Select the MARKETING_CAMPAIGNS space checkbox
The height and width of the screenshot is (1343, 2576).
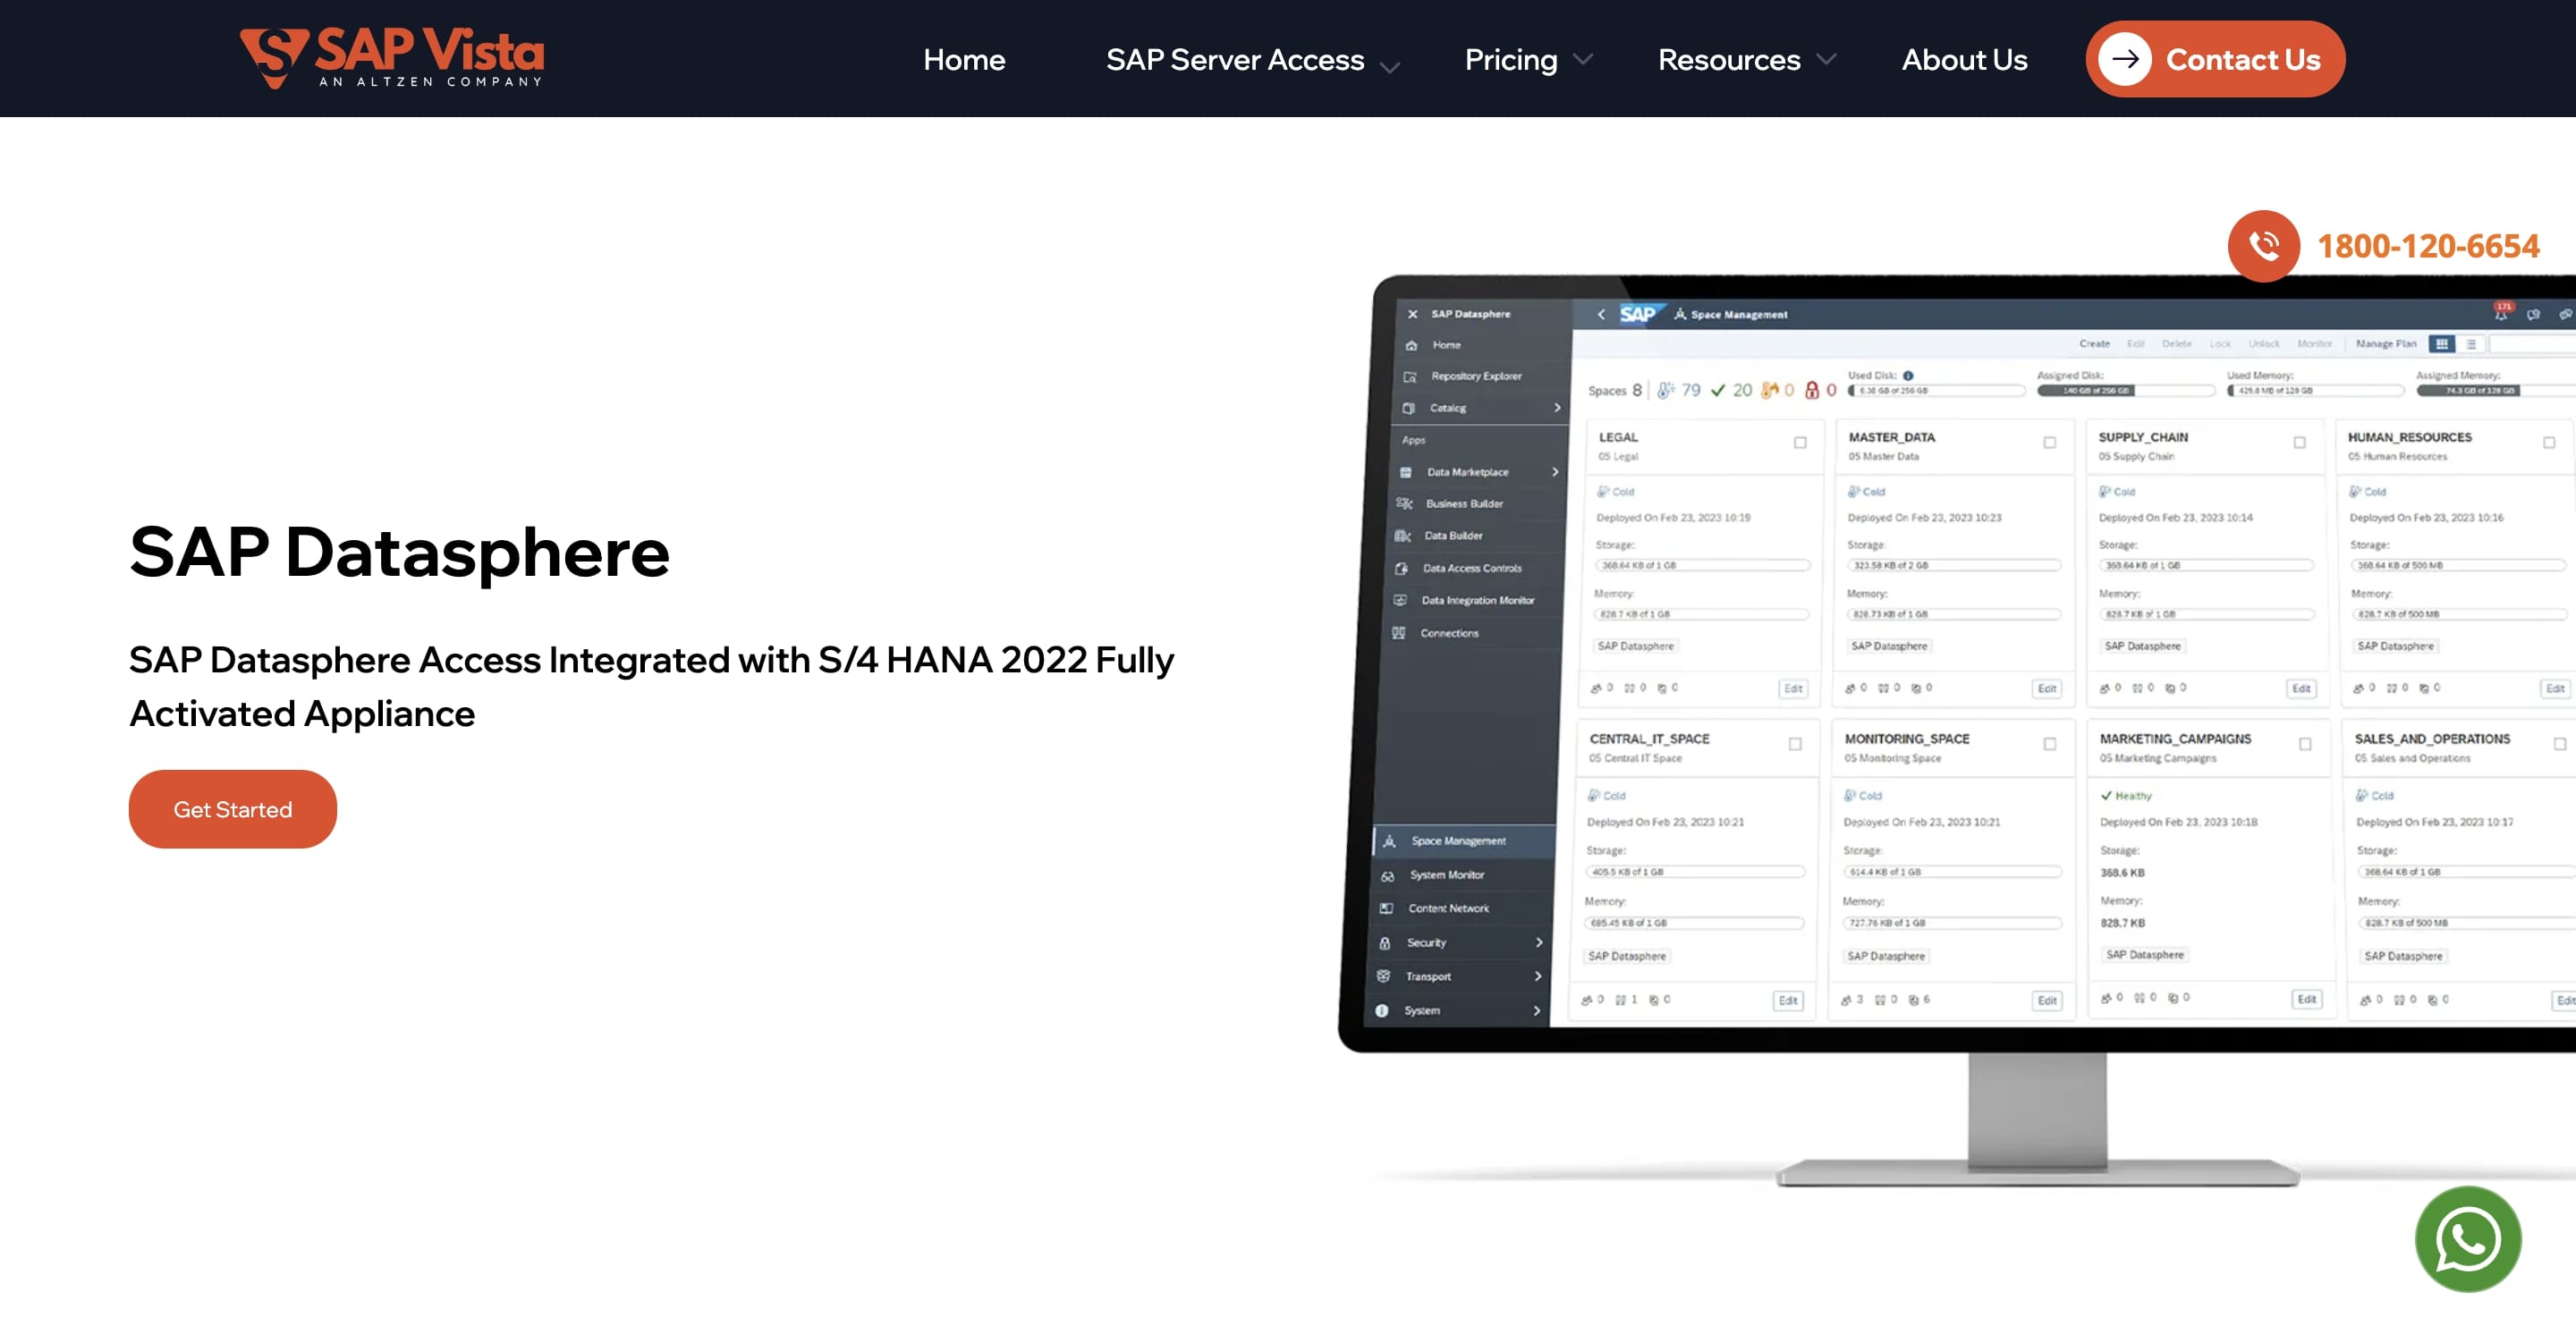pyautogui.click(x=2305, y=744)
